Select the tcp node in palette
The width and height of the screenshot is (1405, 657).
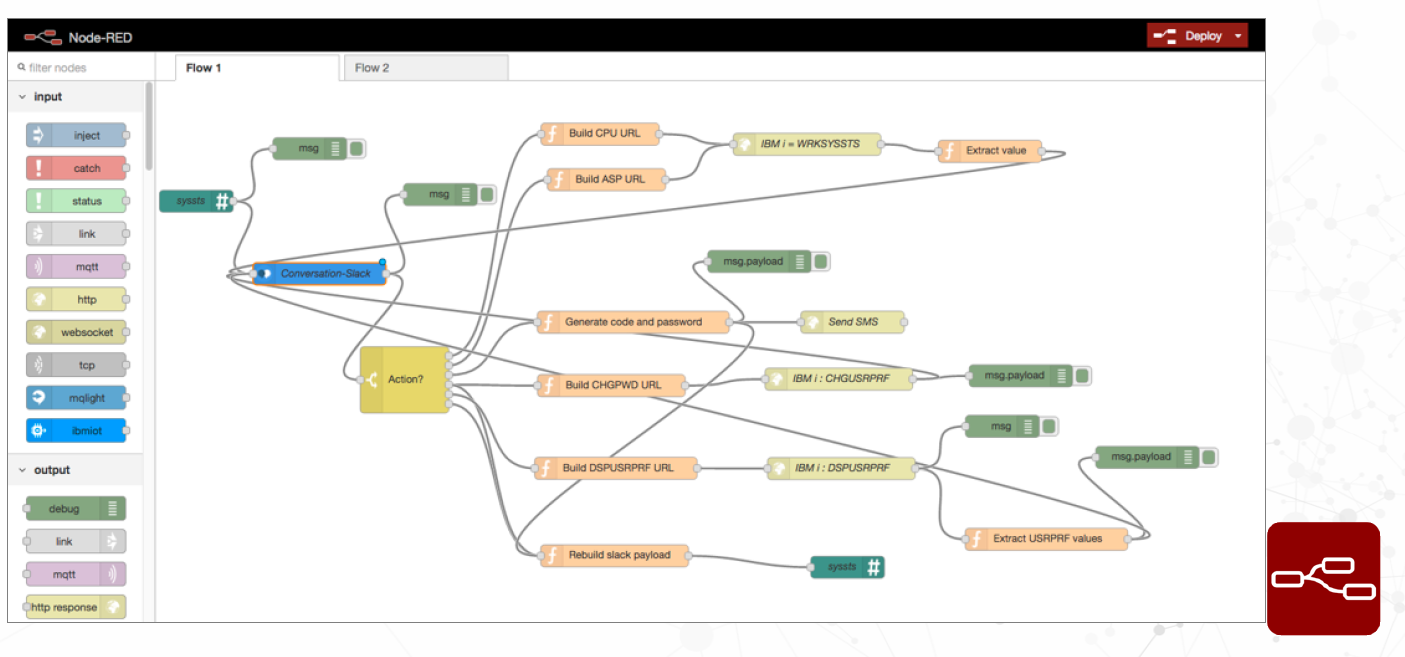point(77,365)
